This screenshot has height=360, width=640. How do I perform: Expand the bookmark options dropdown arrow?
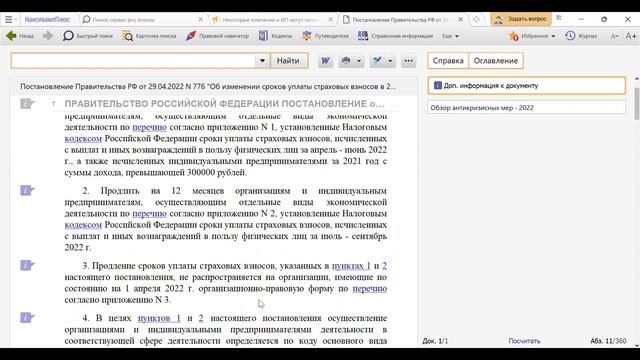click(390, 61)
